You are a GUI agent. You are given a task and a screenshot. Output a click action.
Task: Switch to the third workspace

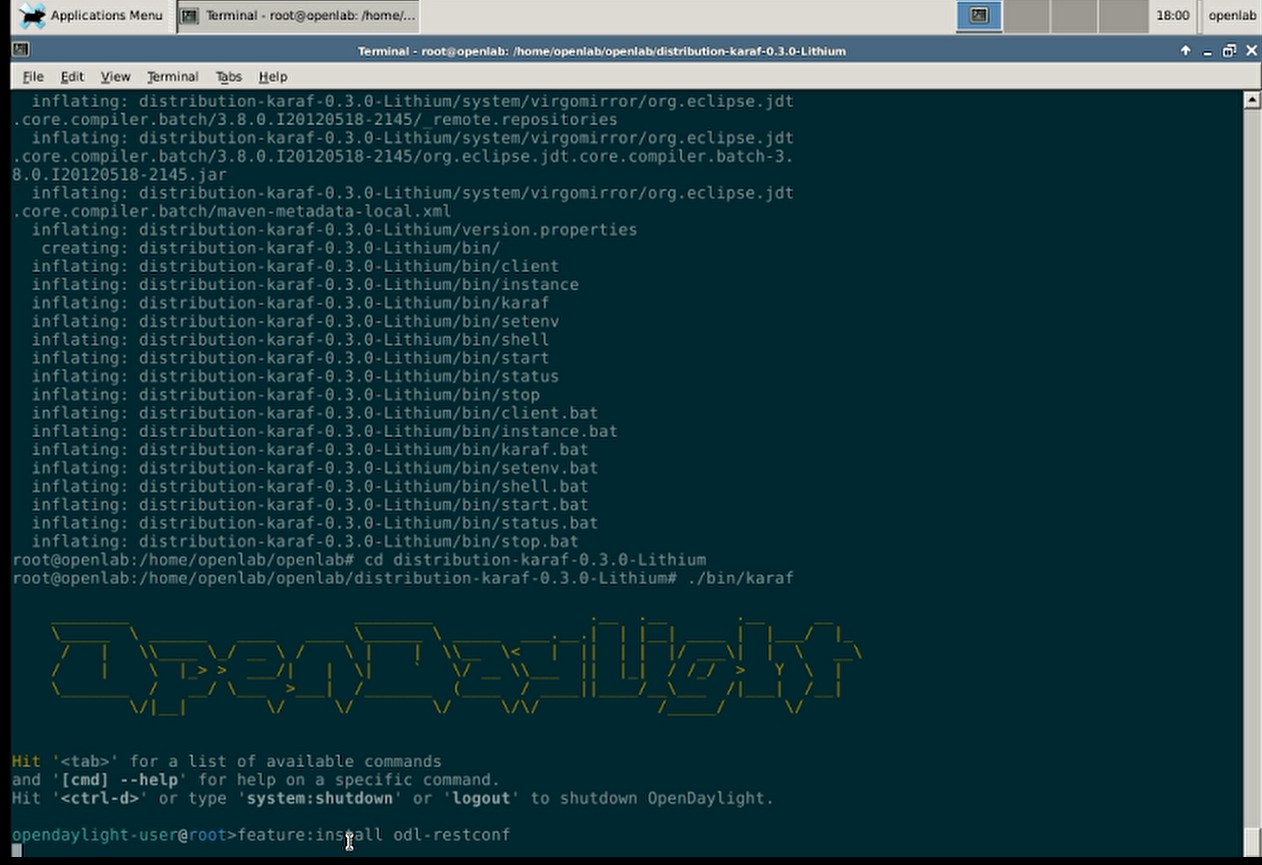click(x=1074, y=16)
